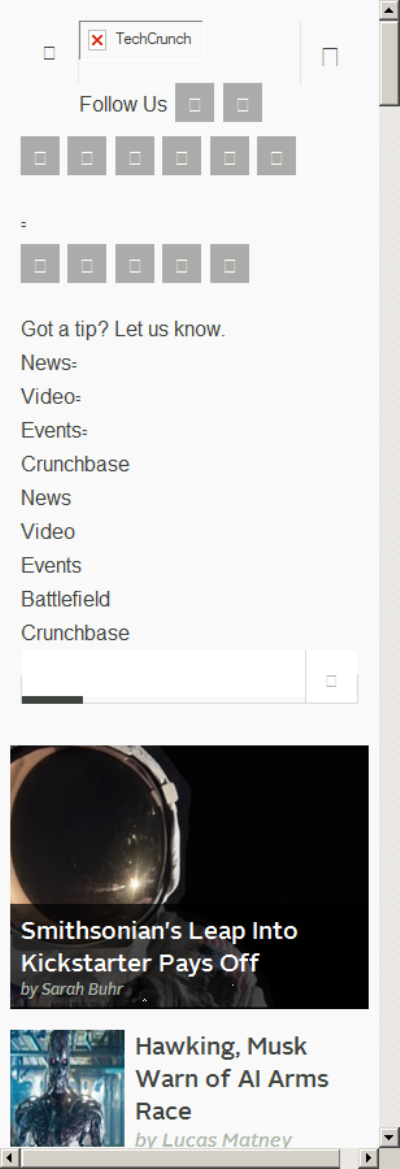Open the 'Hawking, Musk Warn of AI Arms Race' headline

232,1078
